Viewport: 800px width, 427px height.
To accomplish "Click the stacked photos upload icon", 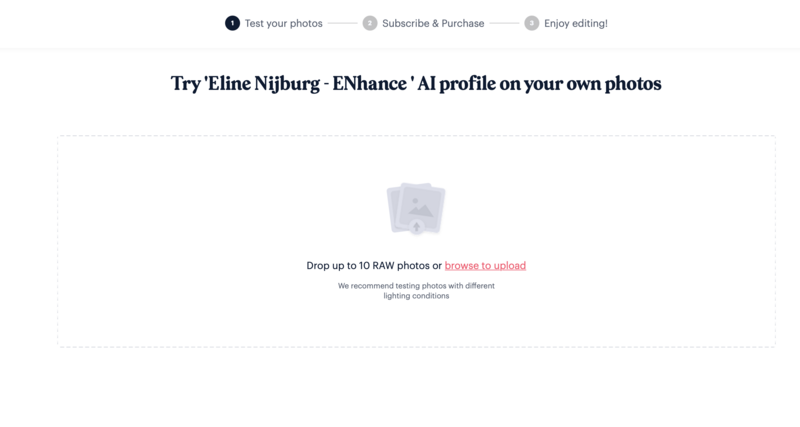I will point(416,209).
